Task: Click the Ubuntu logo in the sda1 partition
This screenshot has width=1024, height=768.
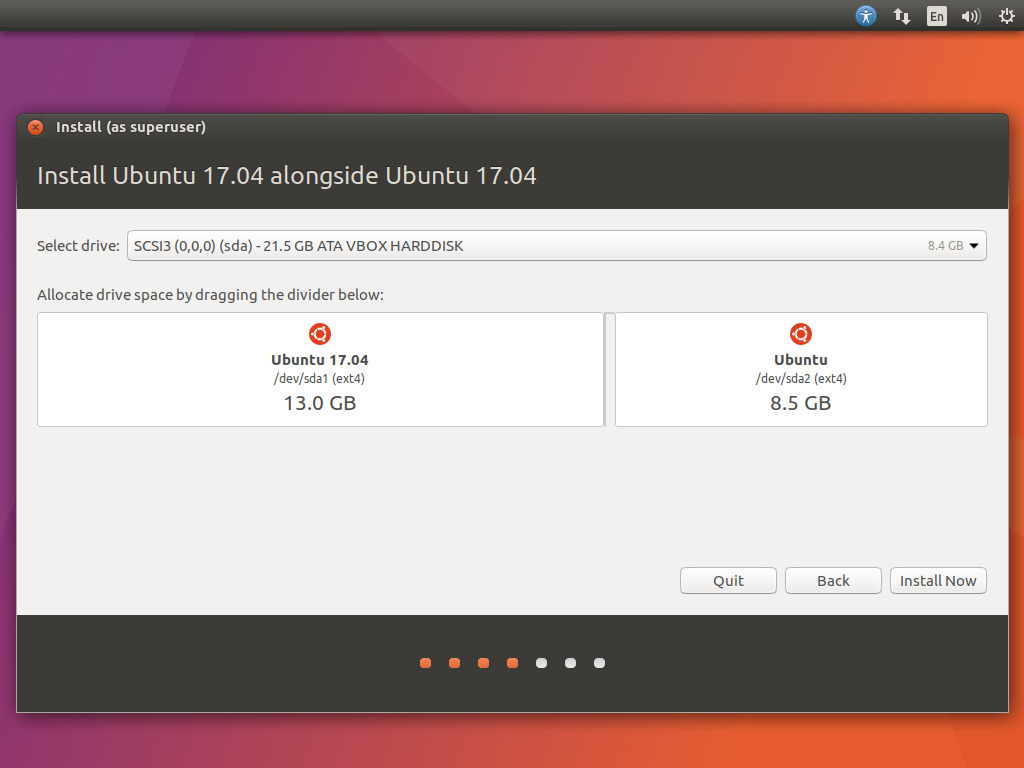Action: pos(320,334)
